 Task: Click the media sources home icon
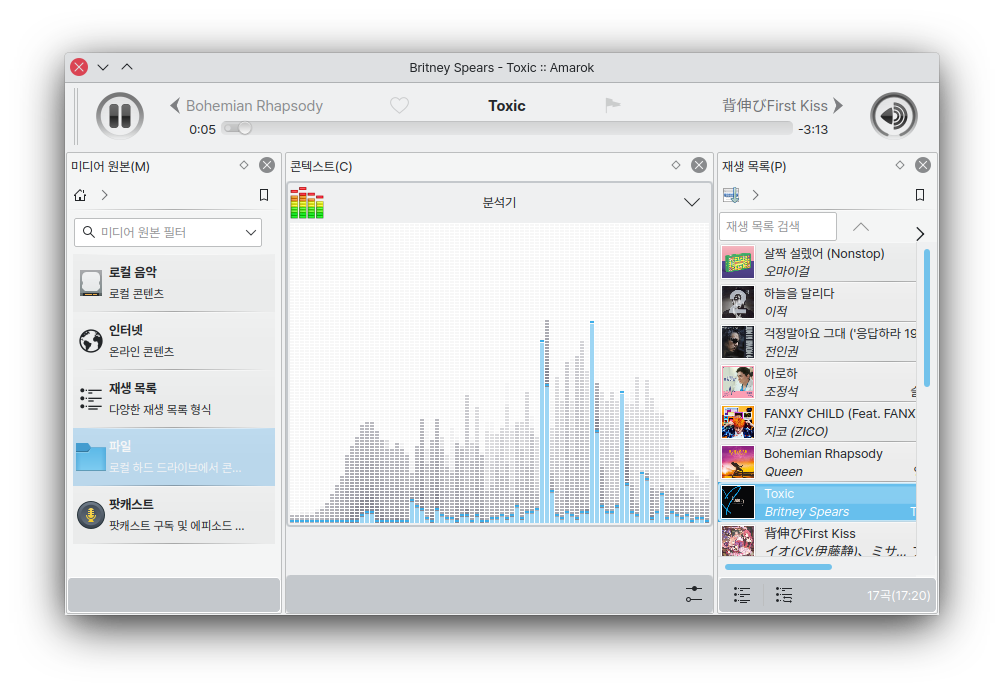[x=80, y=195]
